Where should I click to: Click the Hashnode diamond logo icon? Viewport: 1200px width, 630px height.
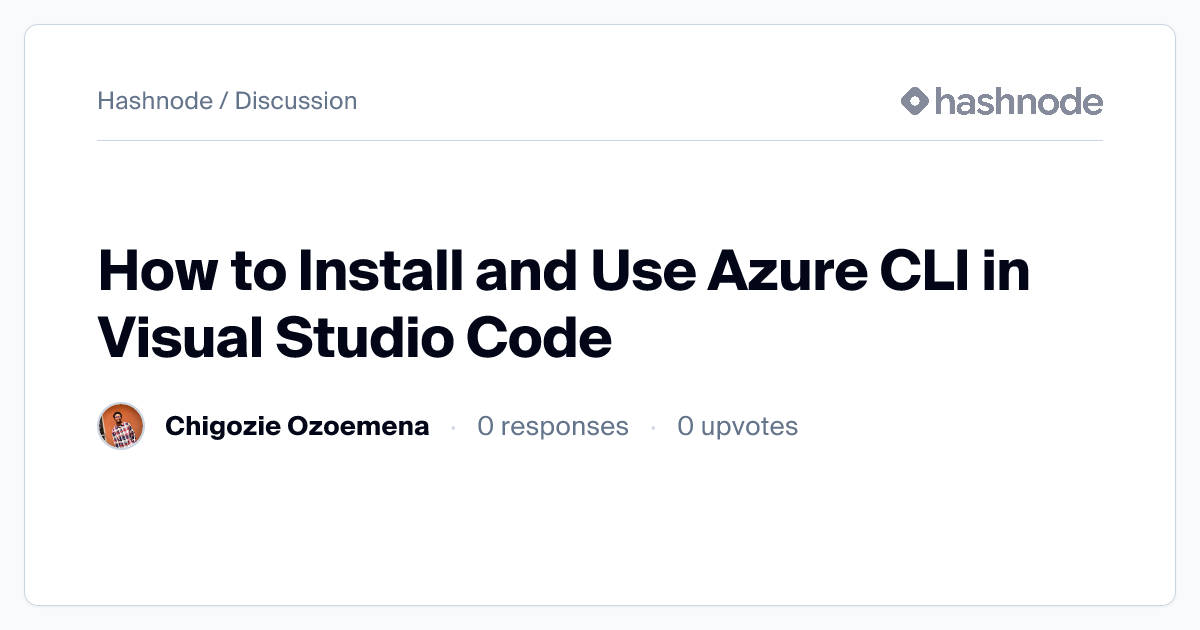click(x=915, y=101)
